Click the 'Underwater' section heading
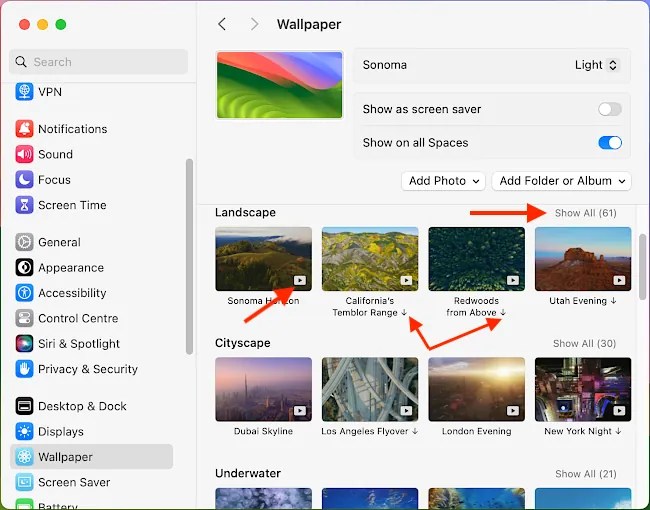650x510 pixels. (248, 473)
